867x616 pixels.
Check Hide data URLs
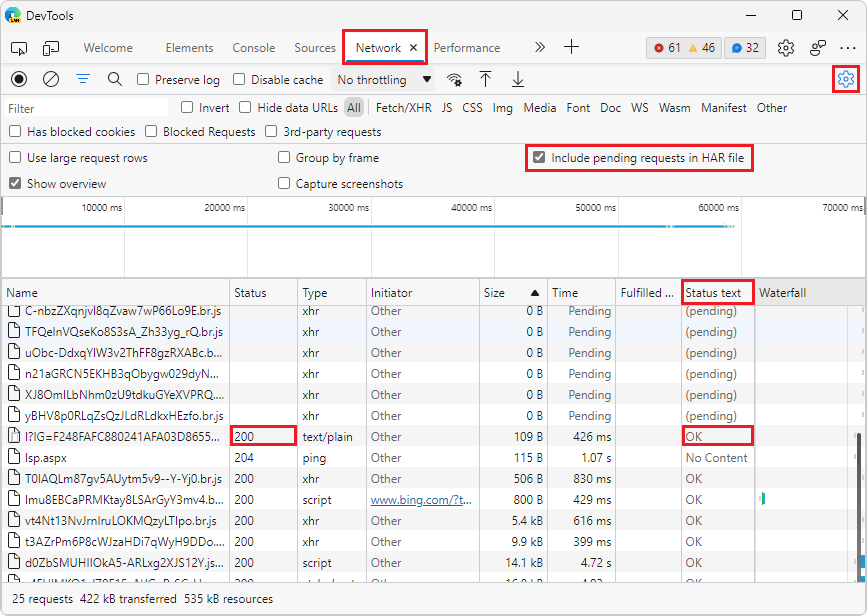[x=245, y=107]
